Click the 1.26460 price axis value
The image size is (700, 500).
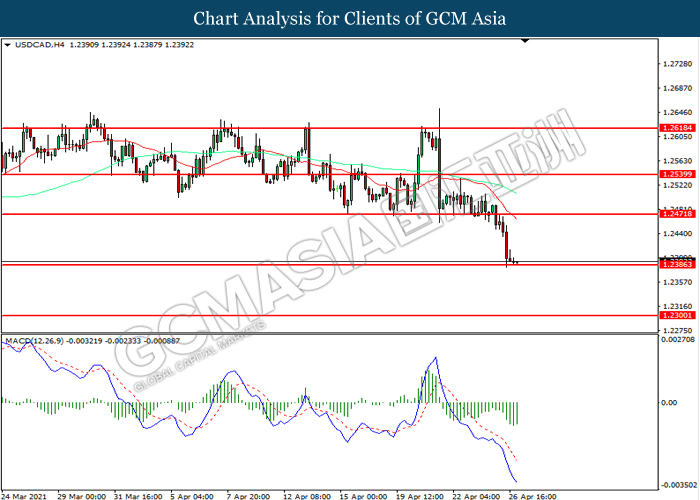678,112
